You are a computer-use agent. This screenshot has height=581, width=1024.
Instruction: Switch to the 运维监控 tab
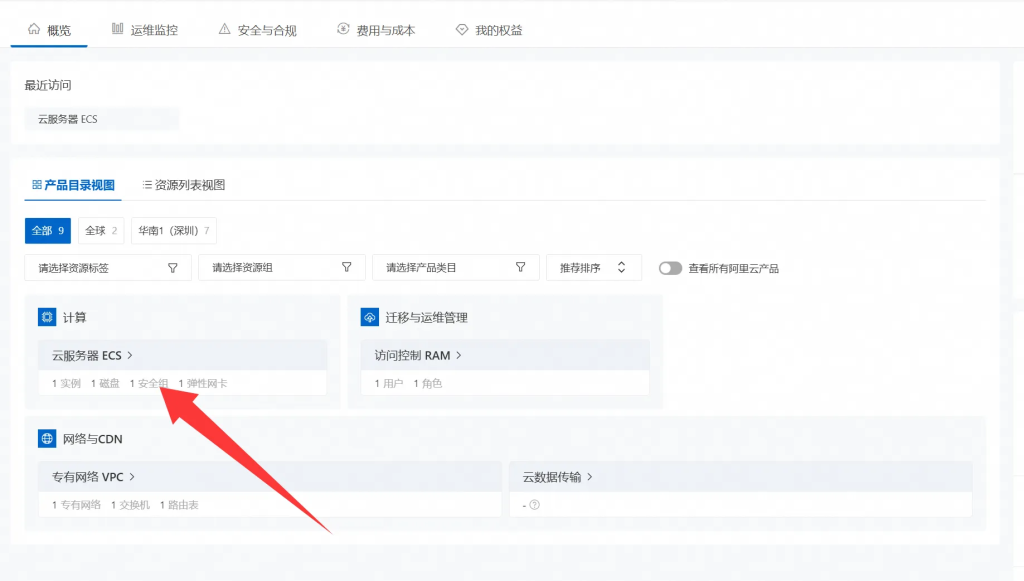[144, 30]
